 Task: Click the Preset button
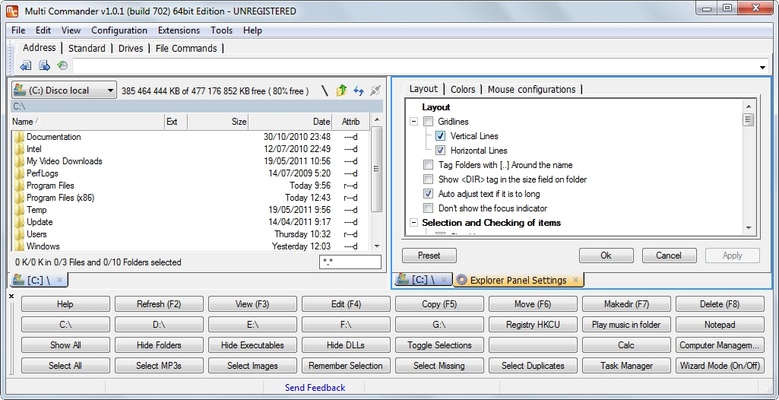[x=429, y=255]
